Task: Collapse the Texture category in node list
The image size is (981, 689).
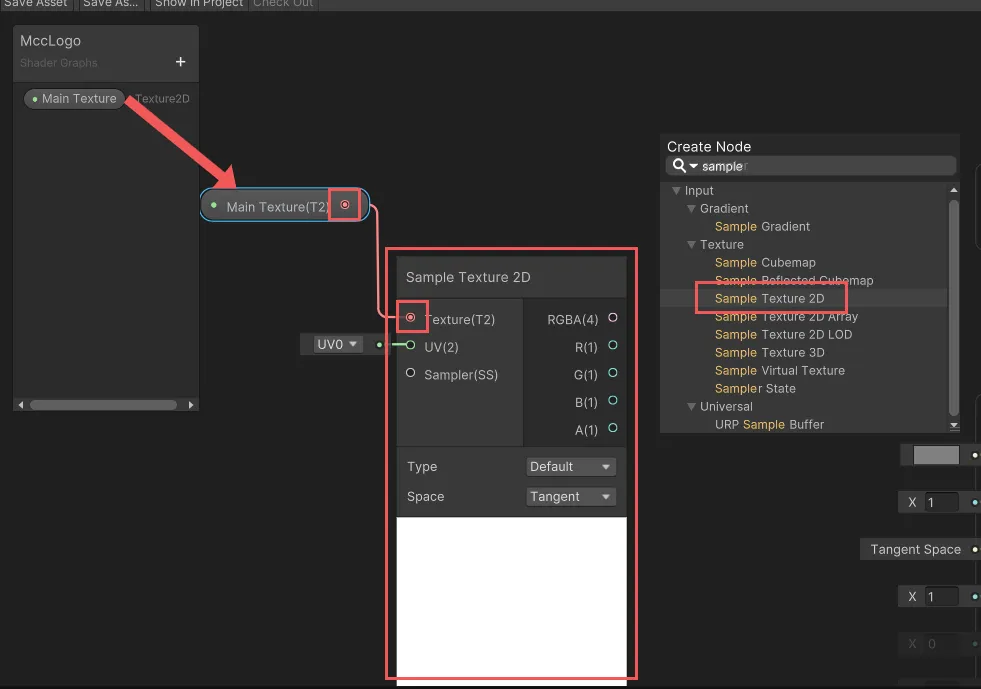Action: tap(691, 245)
